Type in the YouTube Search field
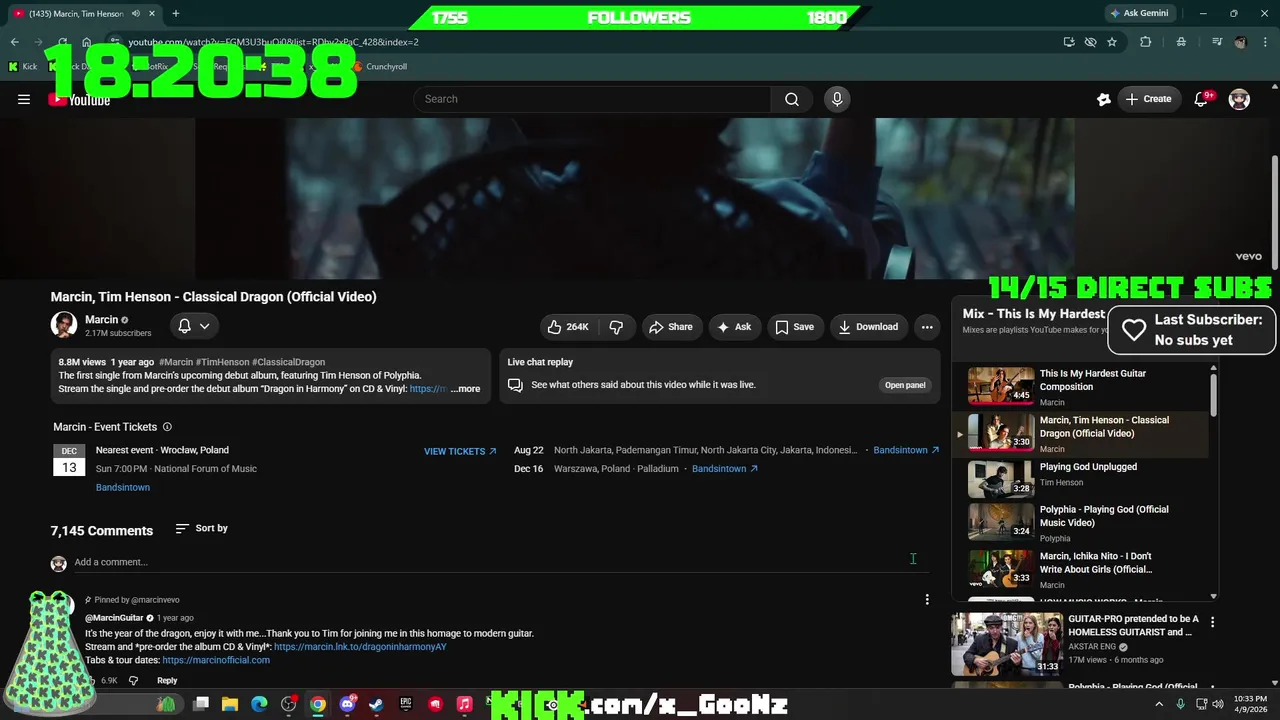The width and height of the screenshot is (1280, 720). [592, 99]
